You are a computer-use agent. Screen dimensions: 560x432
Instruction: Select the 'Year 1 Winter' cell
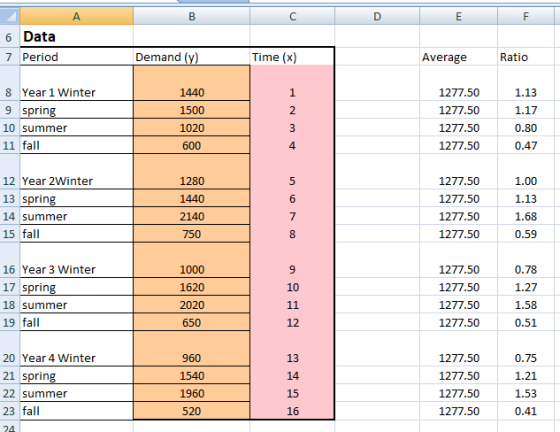click(x=76, y=83)
